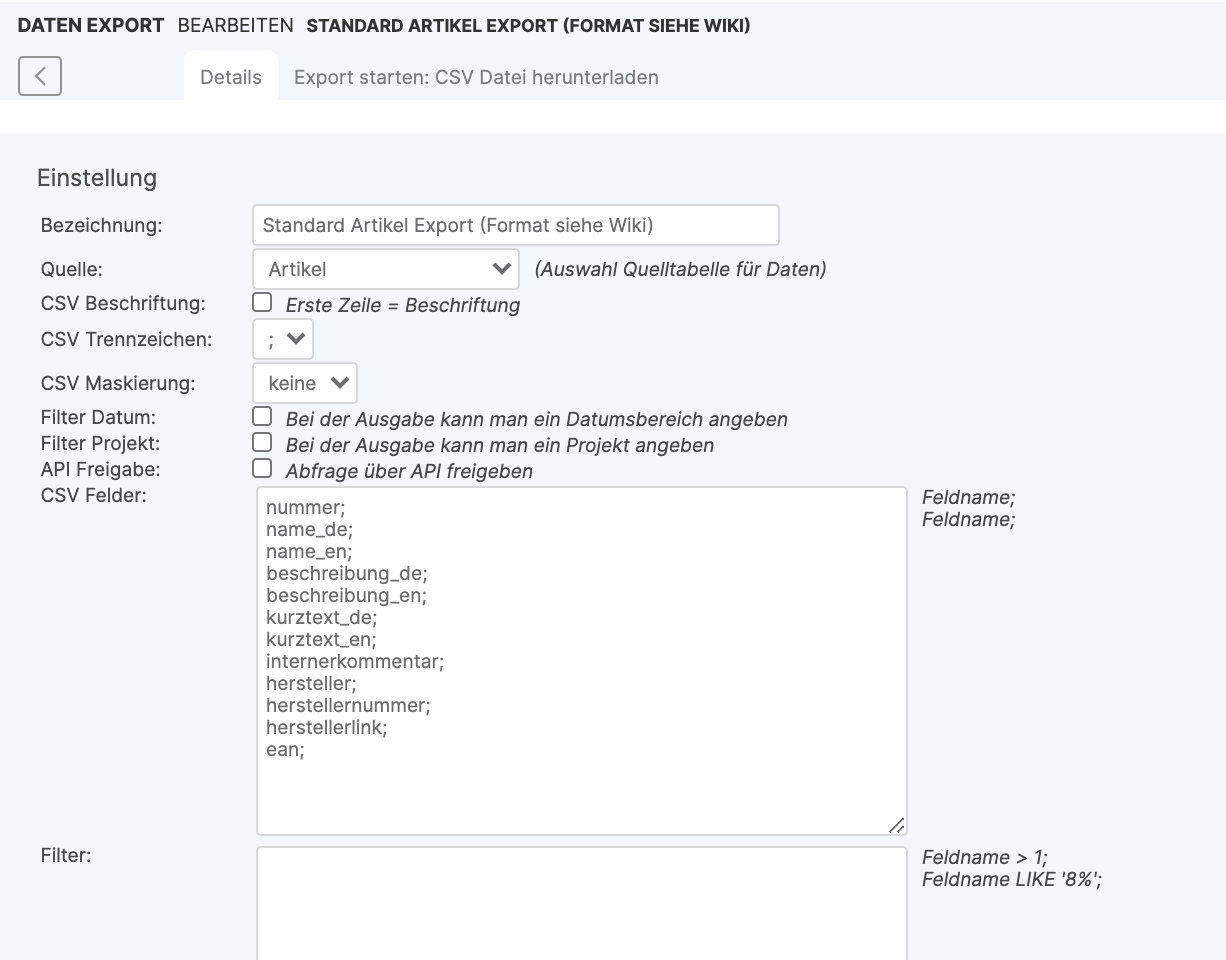Click the 'Bei der Ausgabe kann man ein Projekt angeben' label
This screenshot has height=960, width=1226.
[499, 445]
